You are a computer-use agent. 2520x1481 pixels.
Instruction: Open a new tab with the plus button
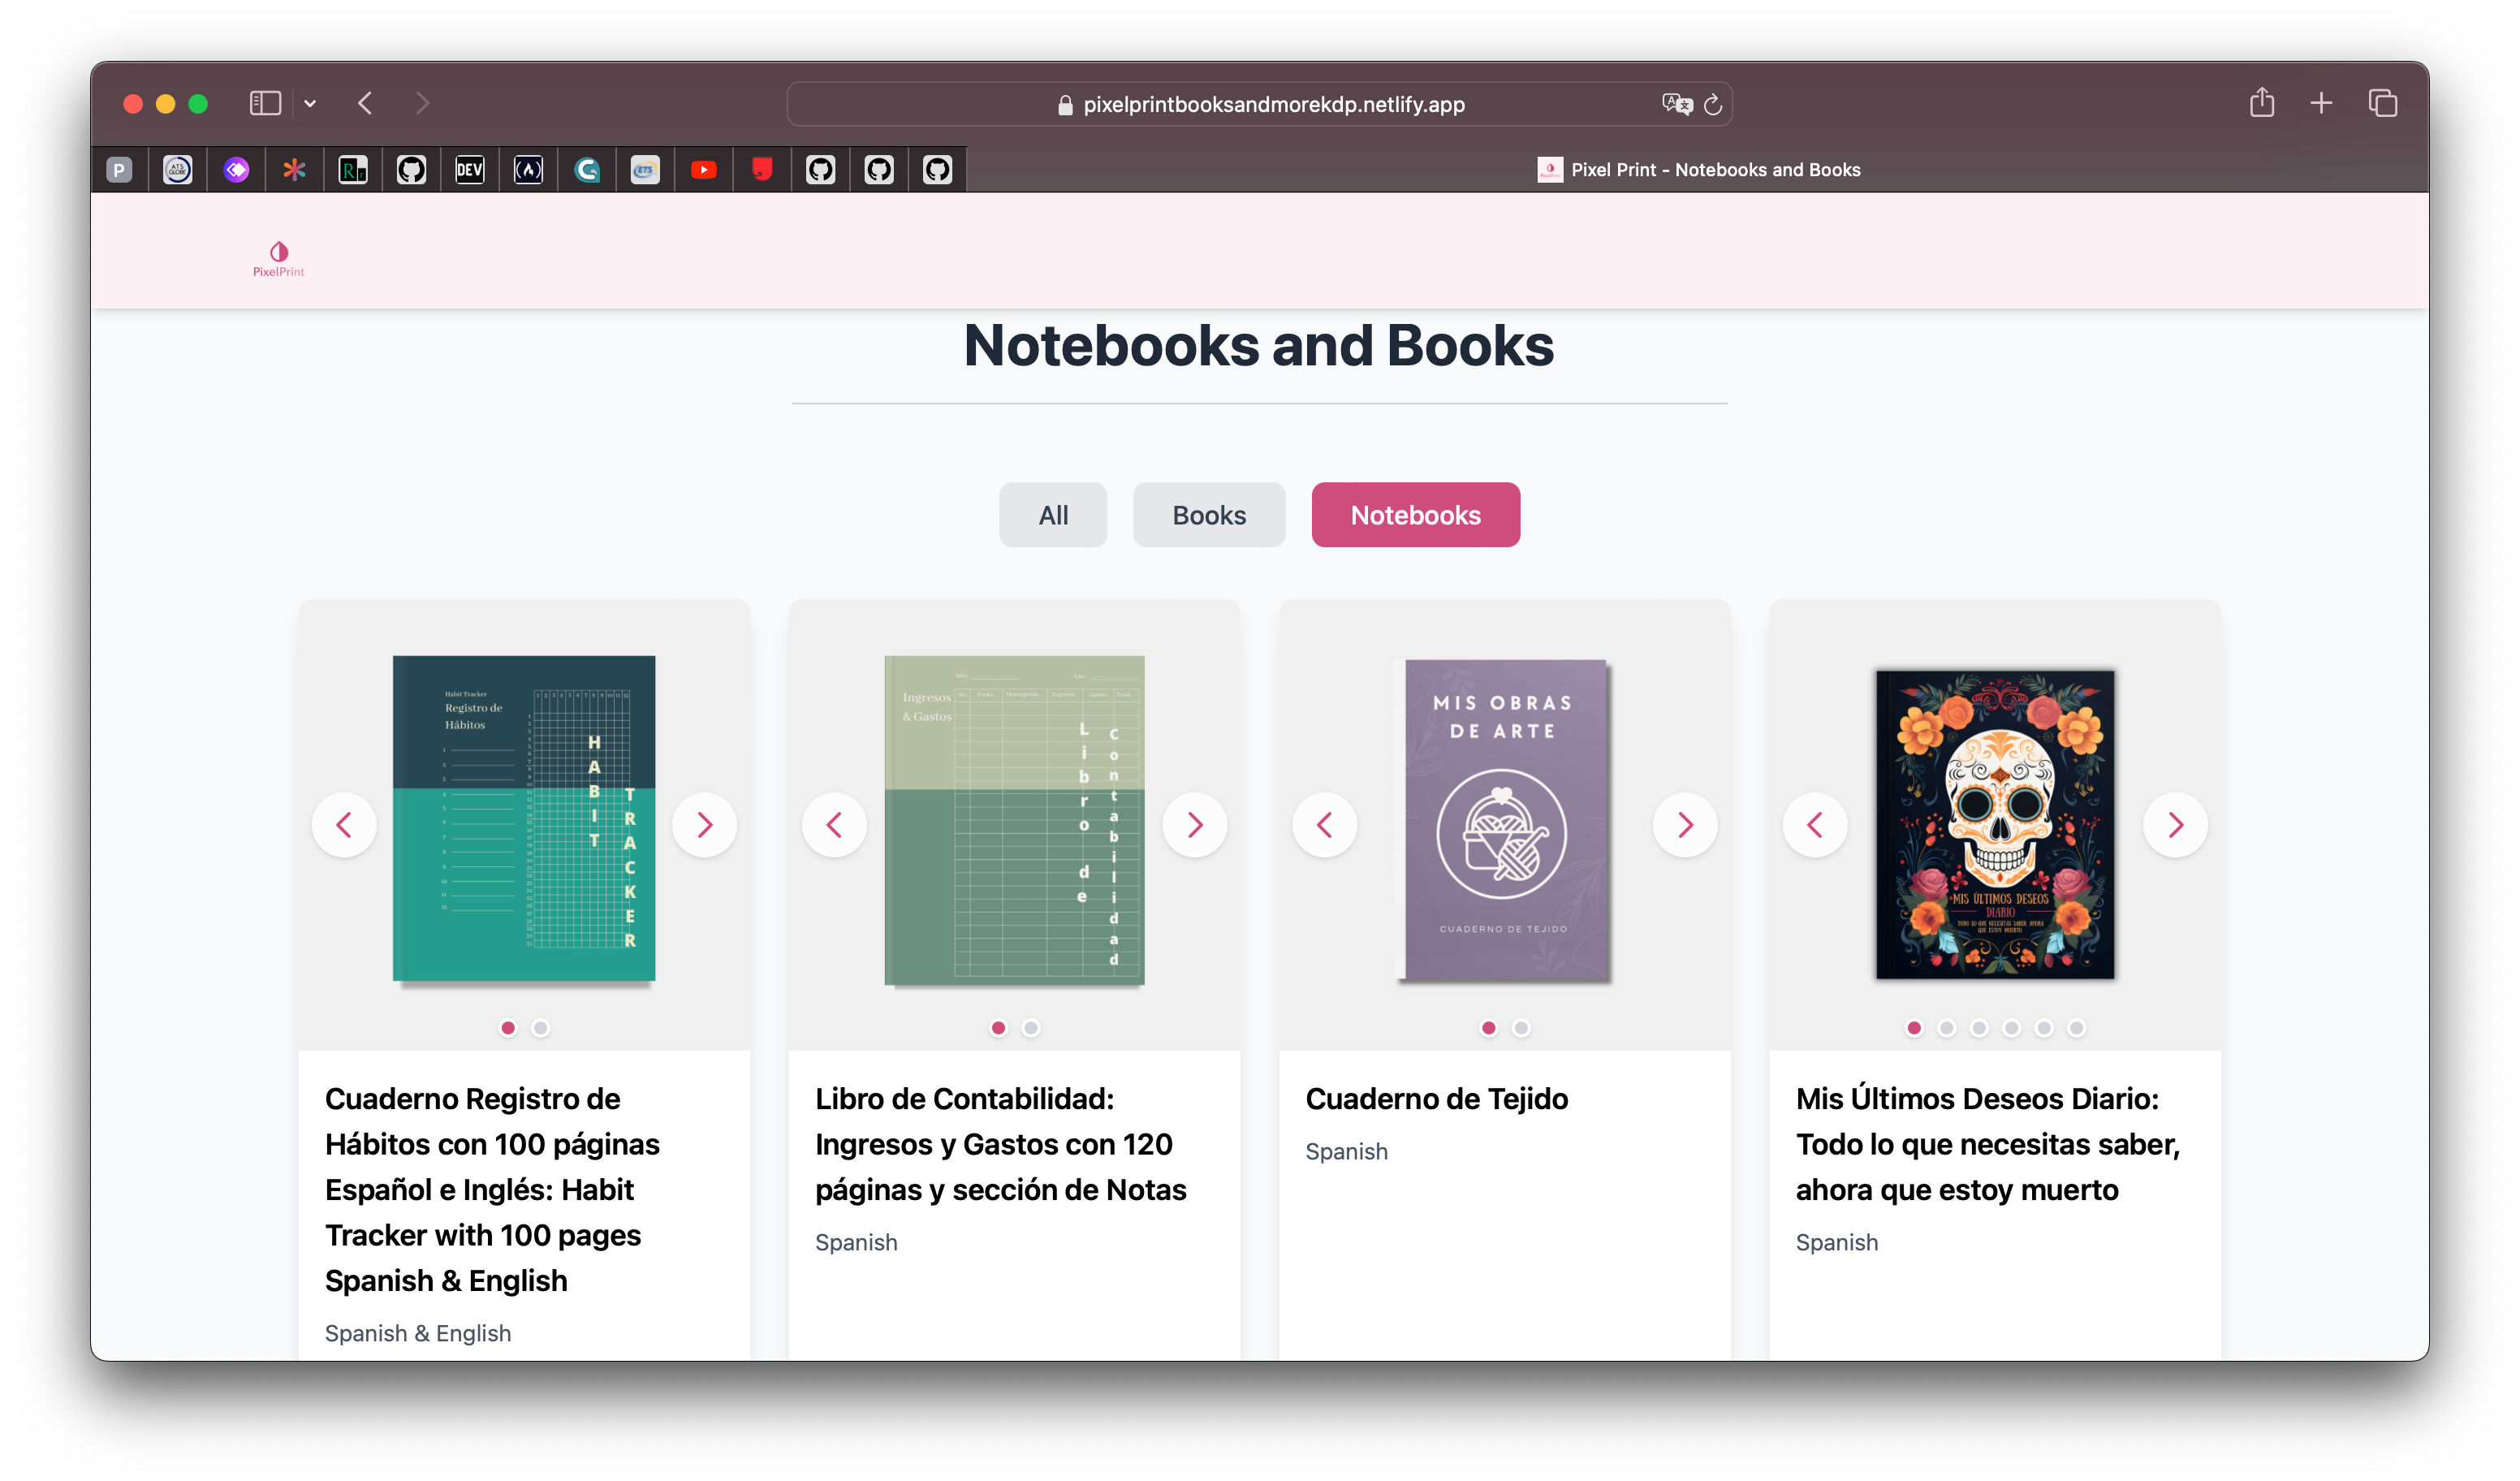pos(2321,103)
